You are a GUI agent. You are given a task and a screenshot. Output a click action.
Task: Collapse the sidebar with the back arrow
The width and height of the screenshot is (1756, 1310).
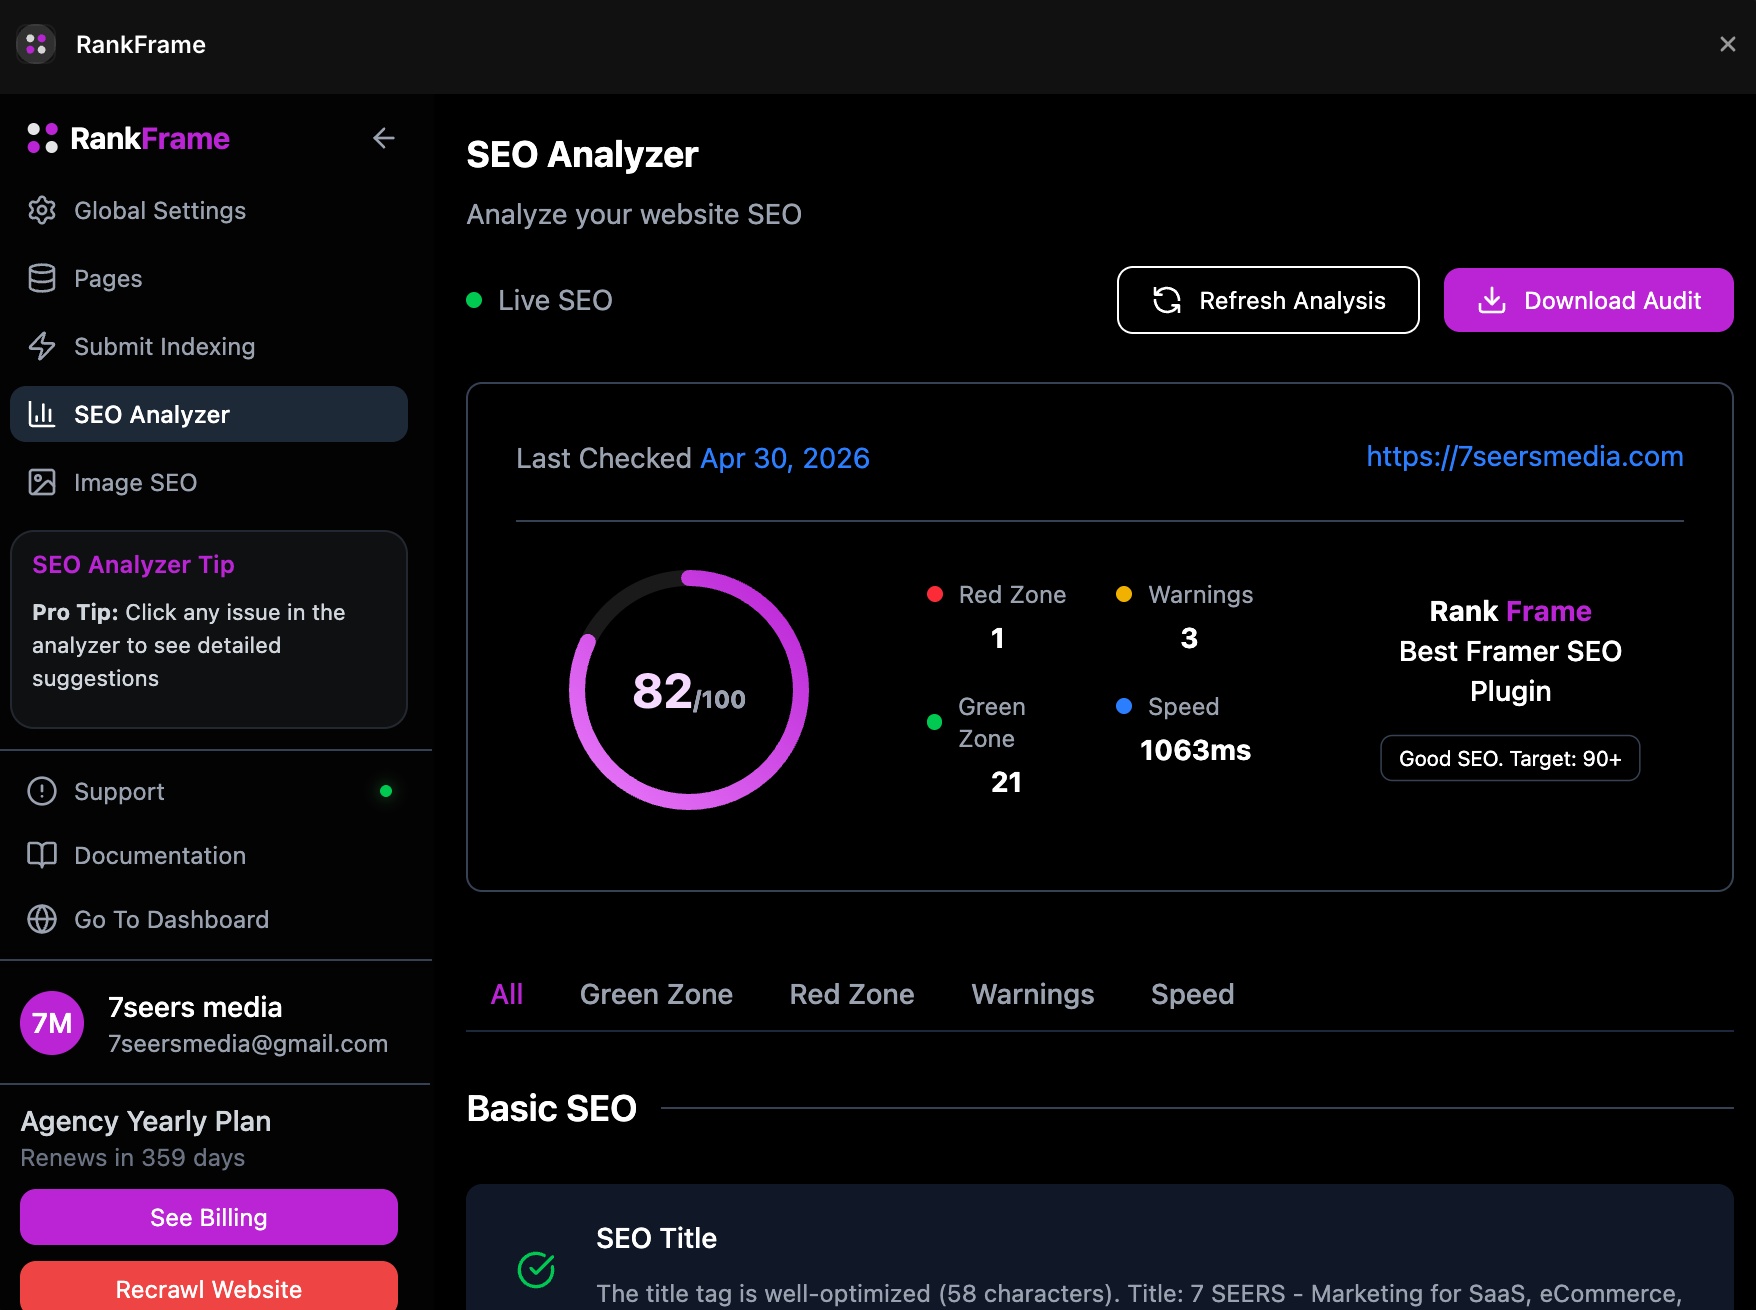(384, 138)
